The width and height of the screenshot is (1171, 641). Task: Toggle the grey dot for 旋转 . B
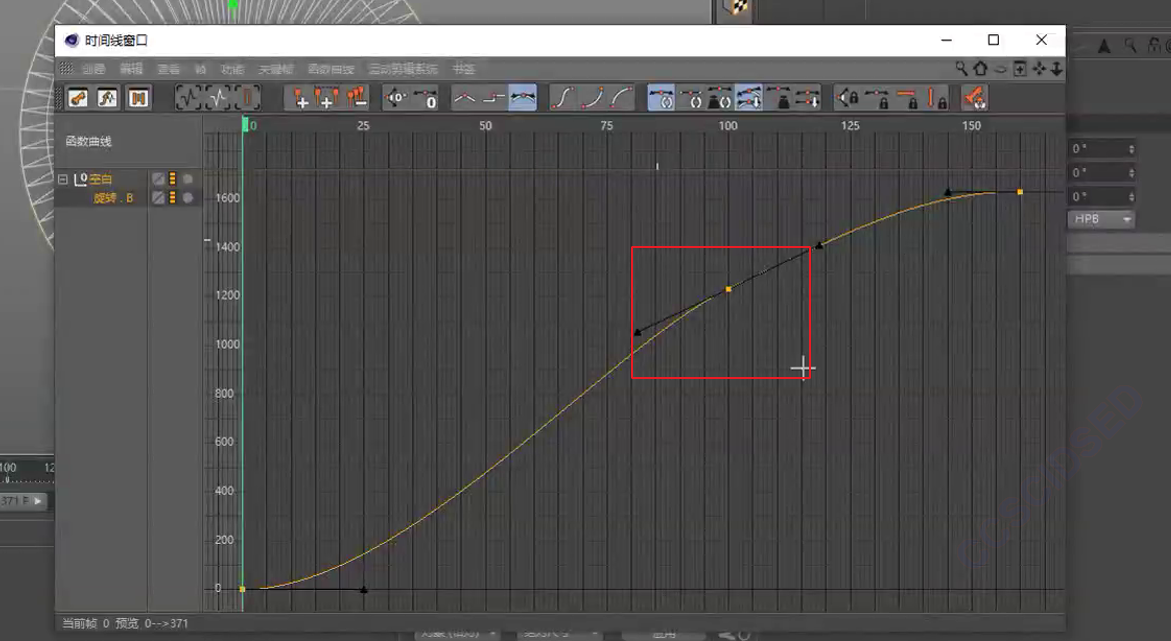click(x=187, y=197)
